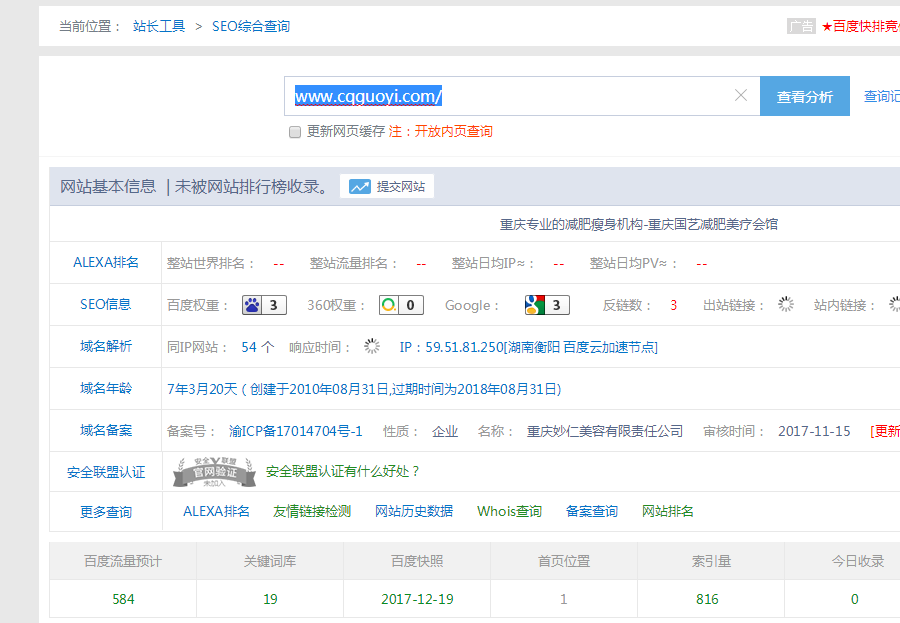Viewport: 900px width, 623px height.
Task: Open the 渝ICP备17014704号-1 record link
Action: point(296,431)
